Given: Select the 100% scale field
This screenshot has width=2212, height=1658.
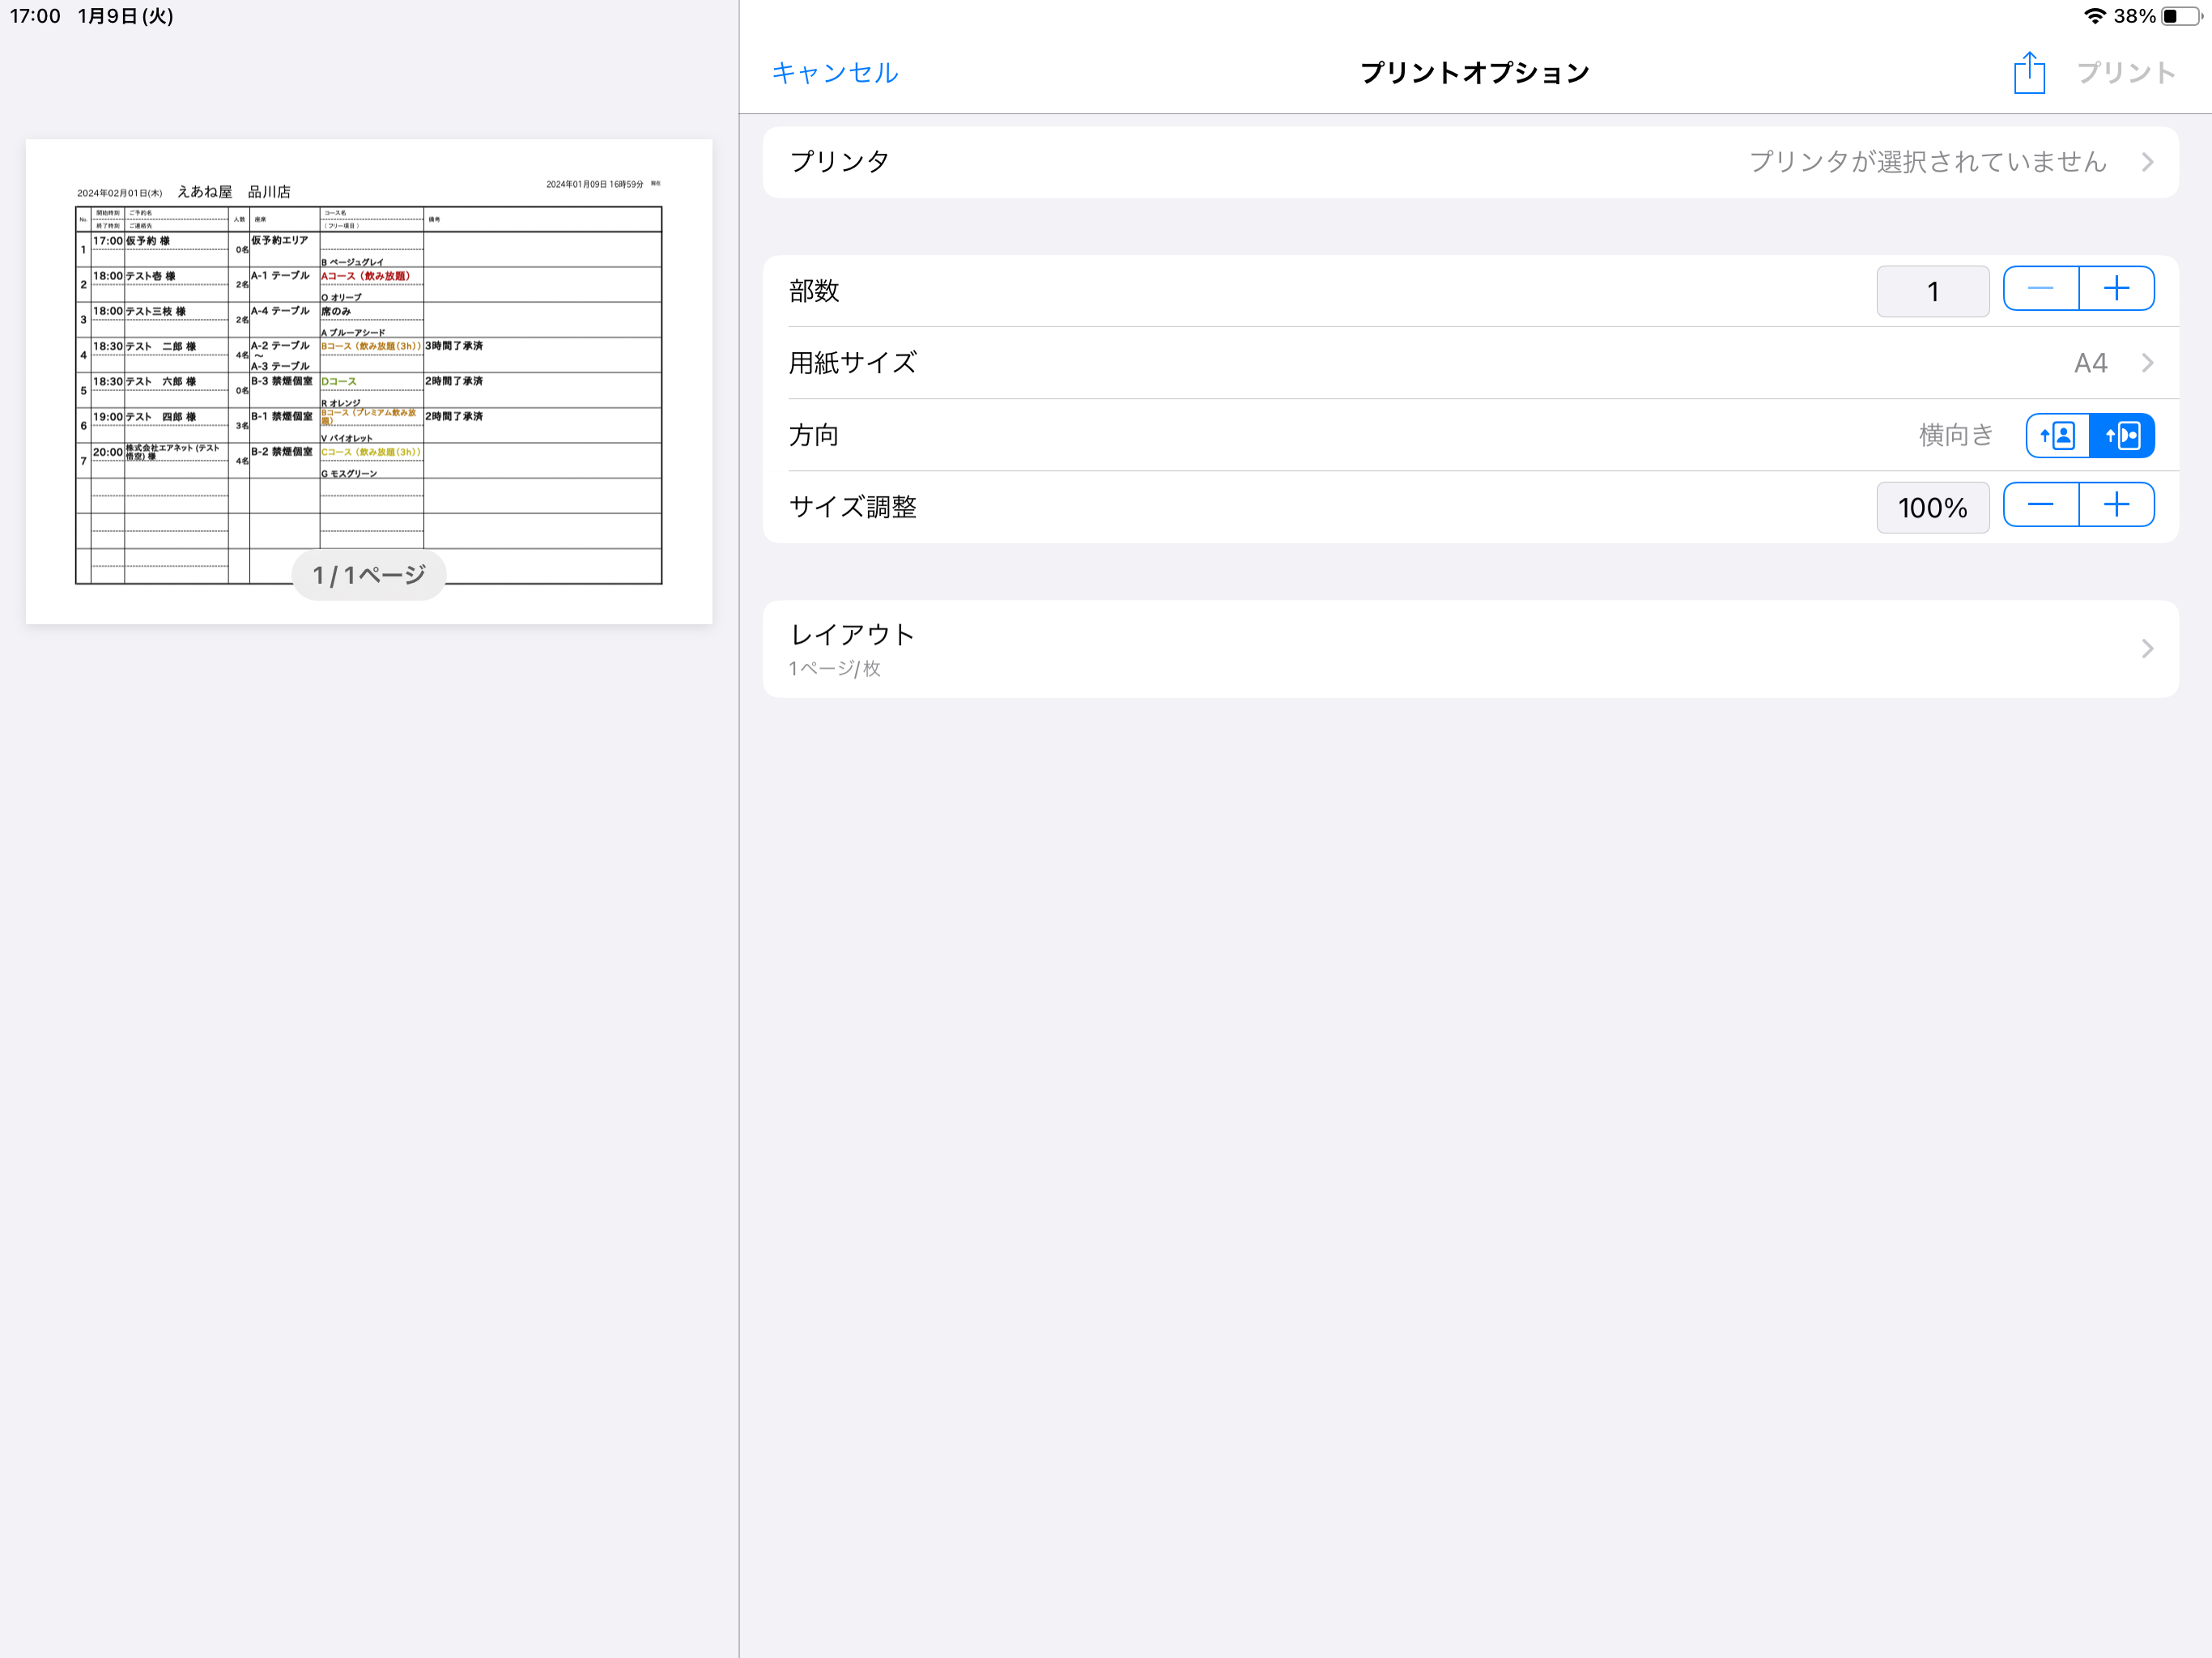Looking at the screenshot, I should [x=1932, y=507].
